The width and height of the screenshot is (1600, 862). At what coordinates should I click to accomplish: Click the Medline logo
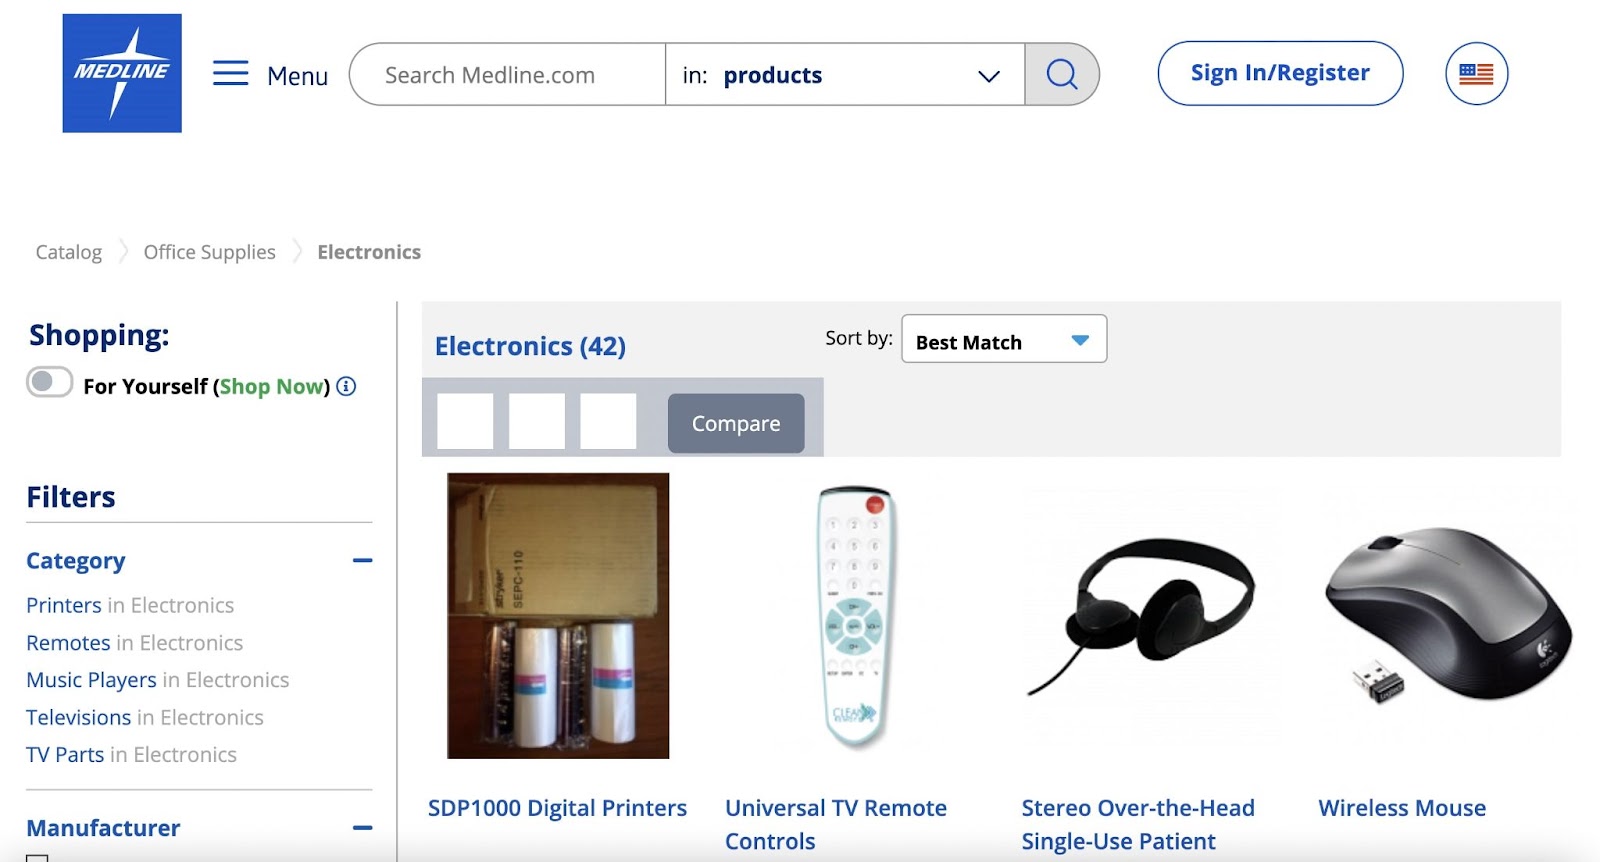tap(122, 73)
